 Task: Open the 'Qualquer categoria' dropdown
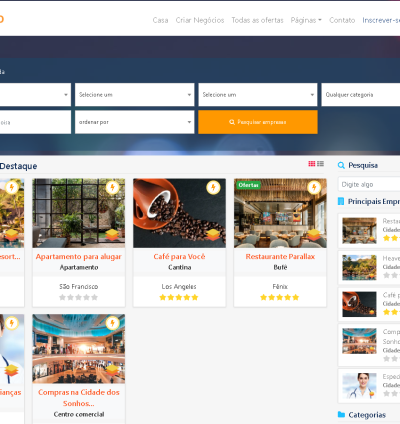click(361, 95)
